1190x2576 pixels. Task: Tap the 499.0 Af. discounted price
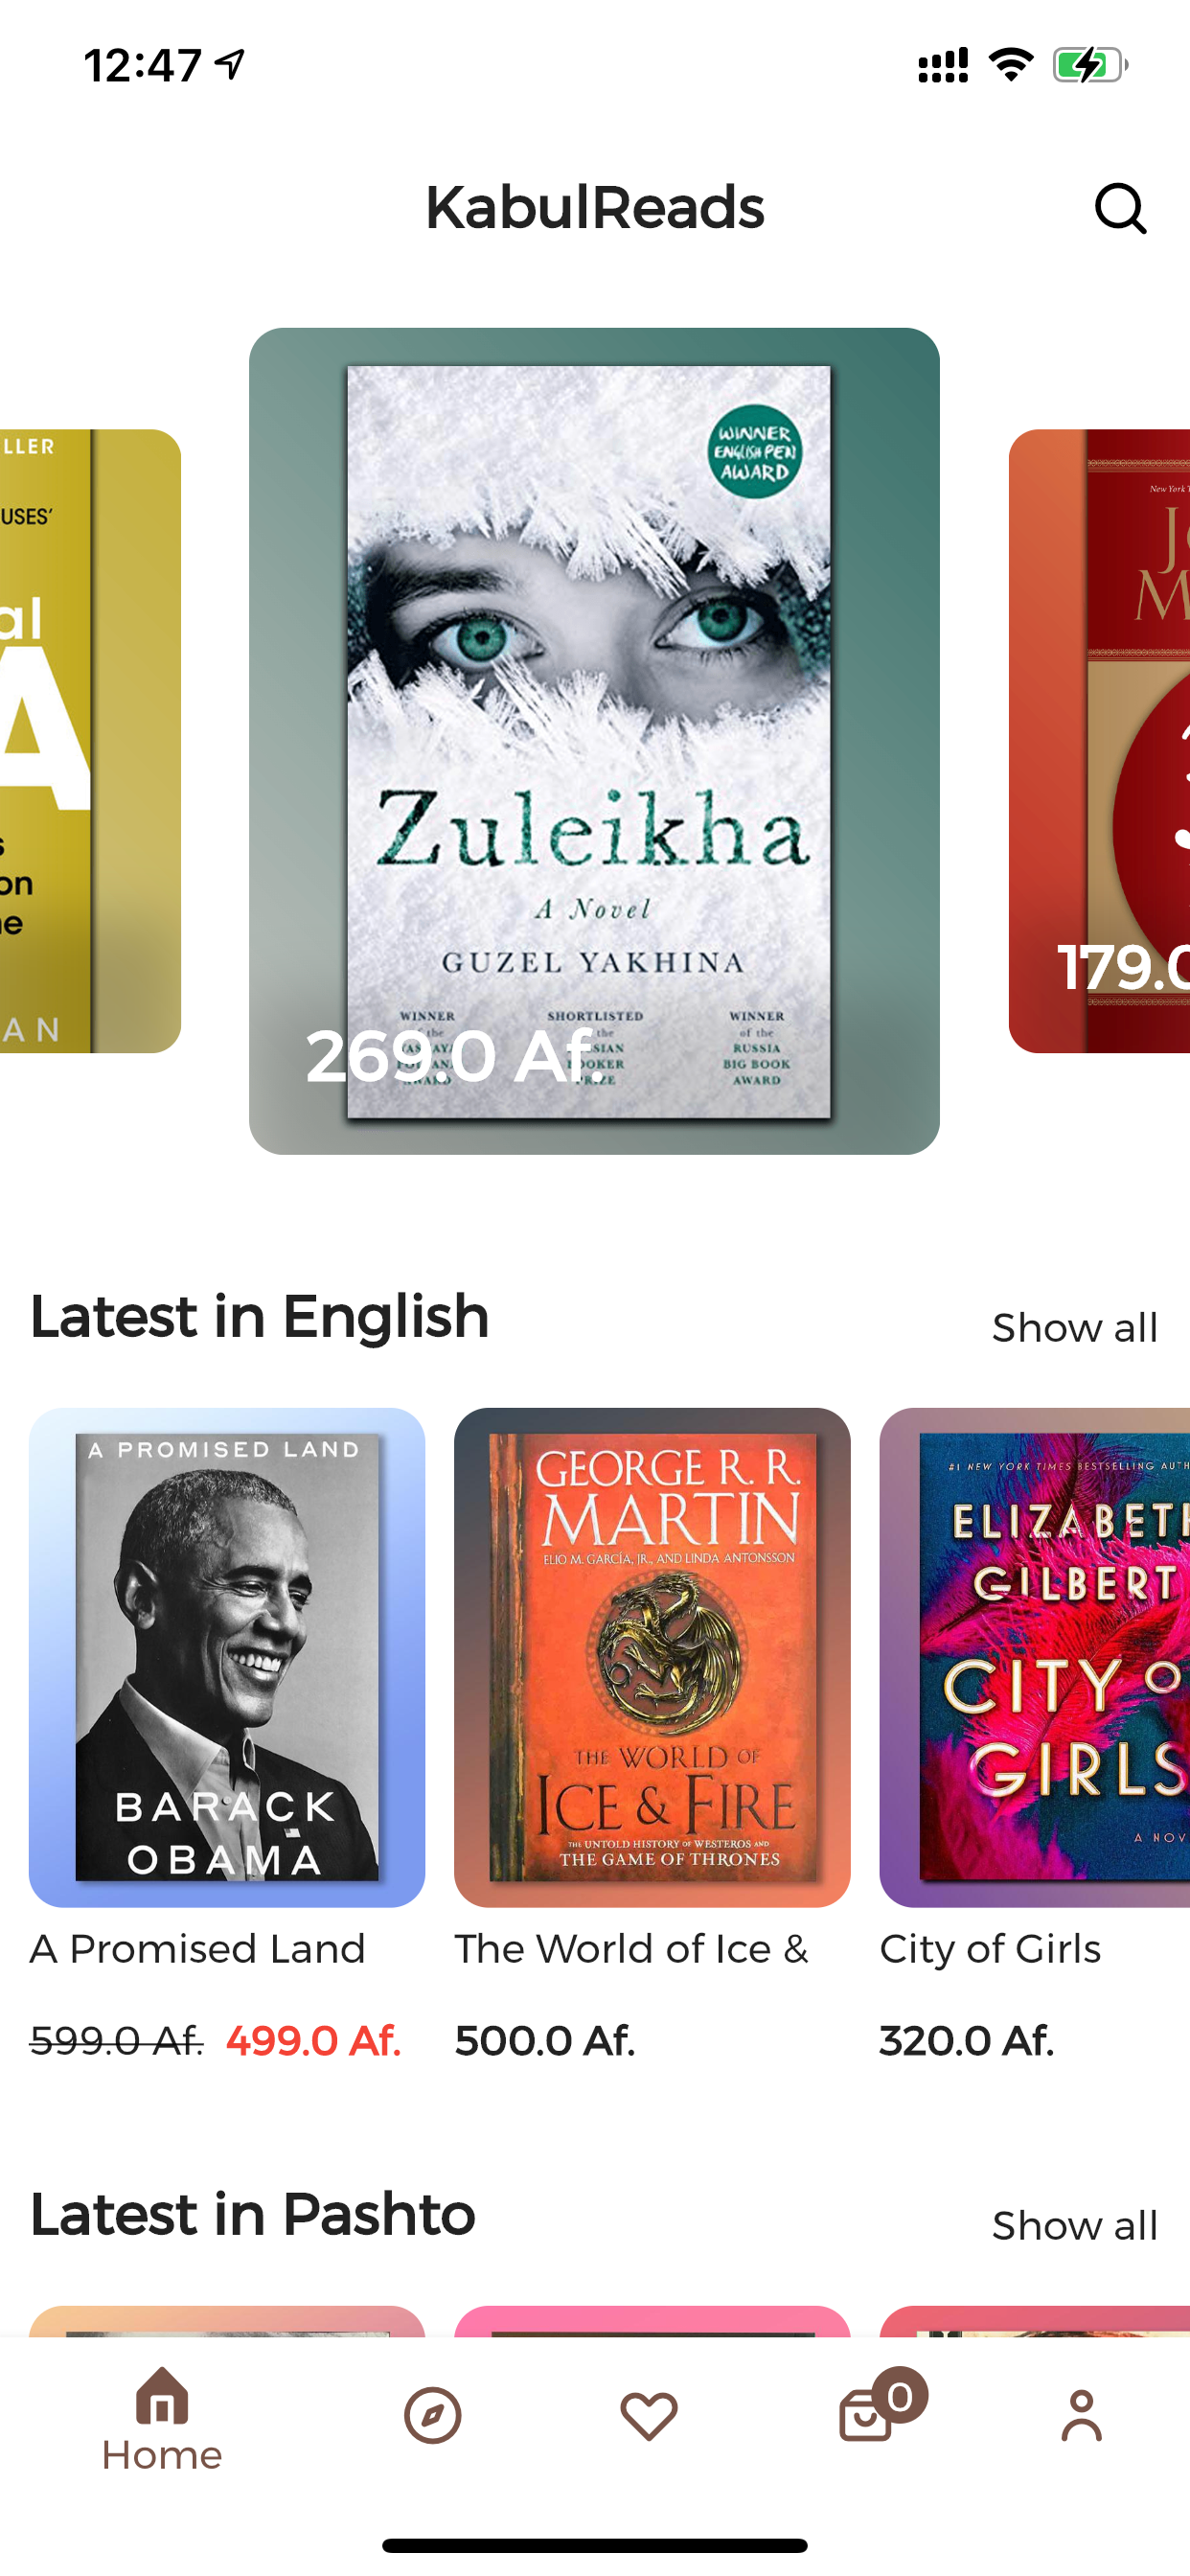point(314,2041)
